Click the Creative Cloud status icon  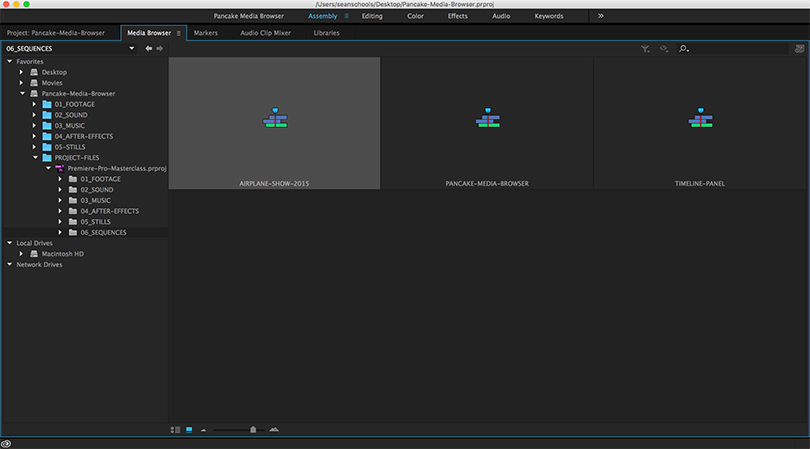(x=6, y=443)
